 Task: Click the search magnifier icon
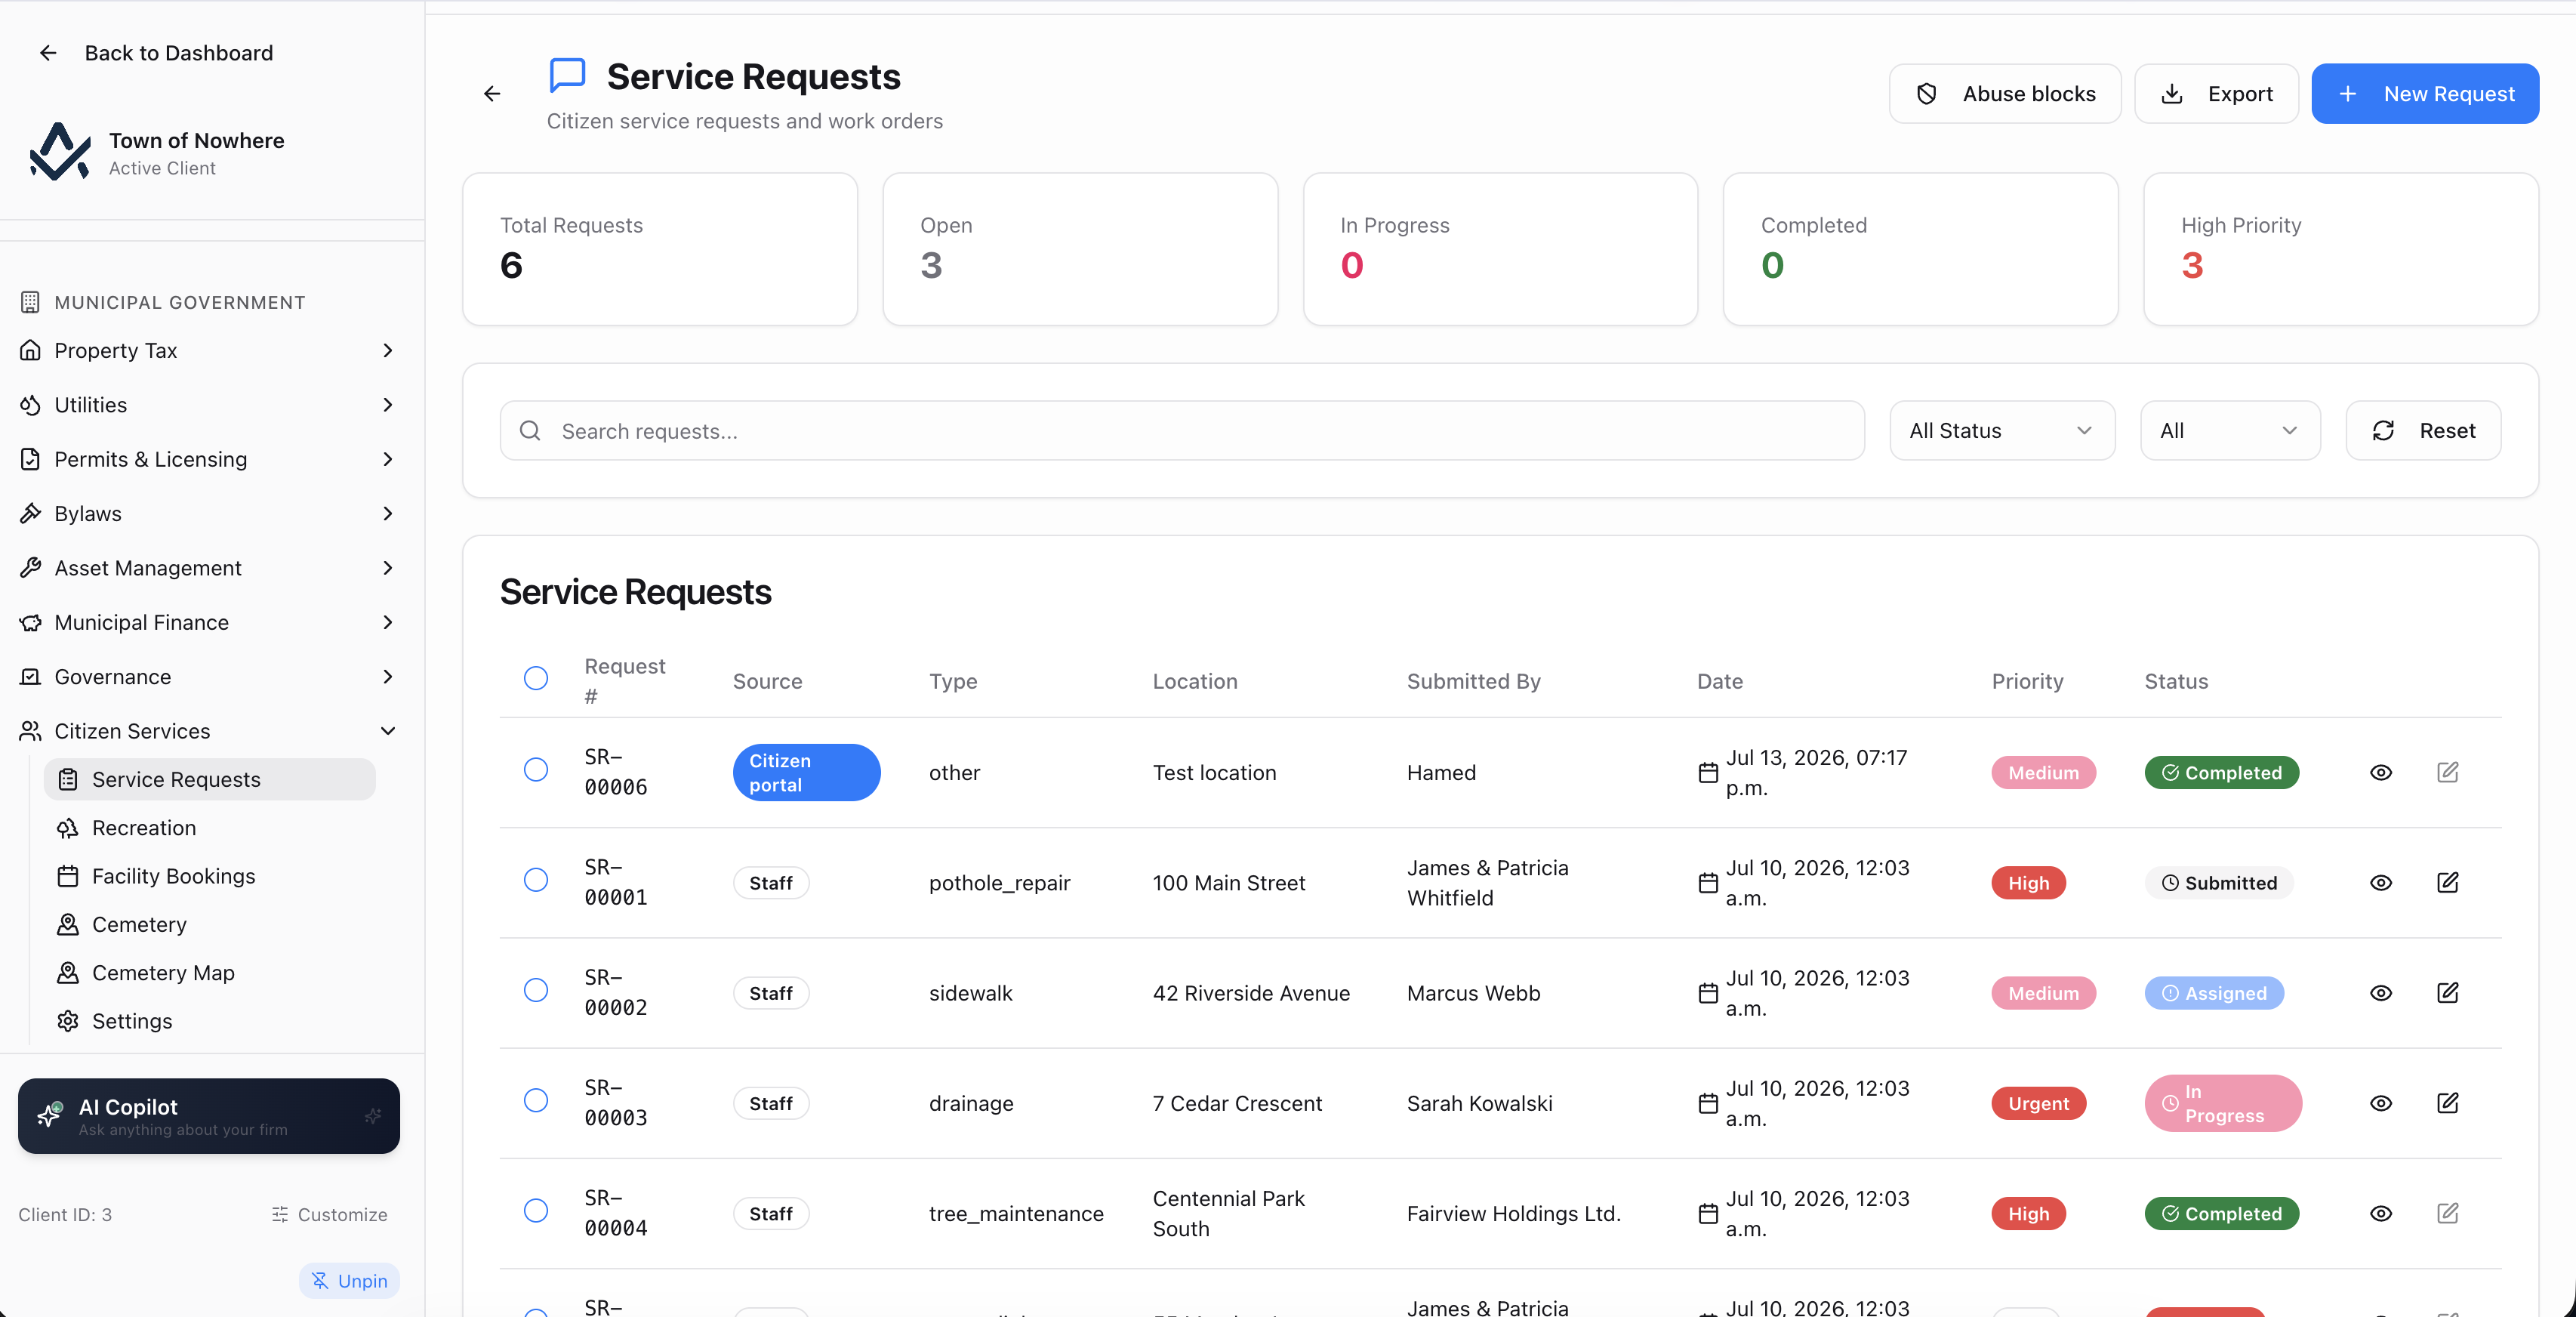point(530,431)
